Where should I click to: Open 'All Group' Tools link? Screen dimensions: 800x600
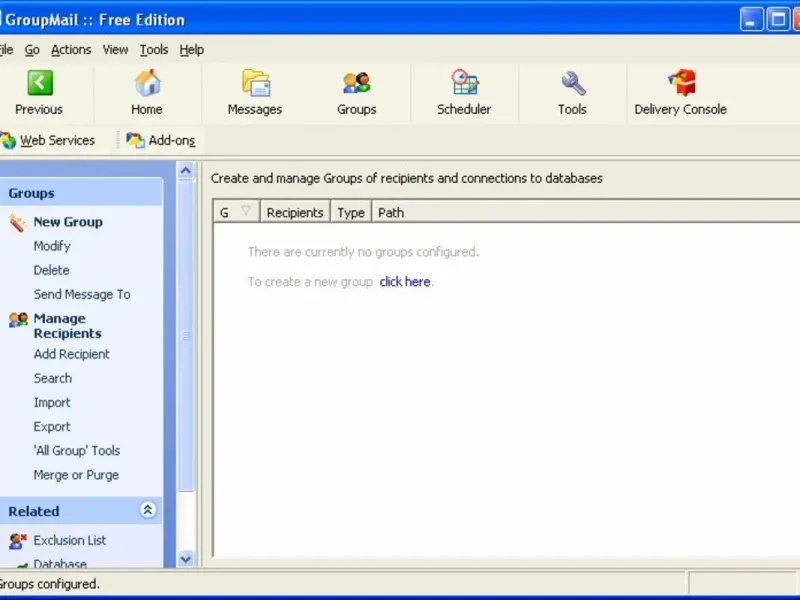pos(77,451)
